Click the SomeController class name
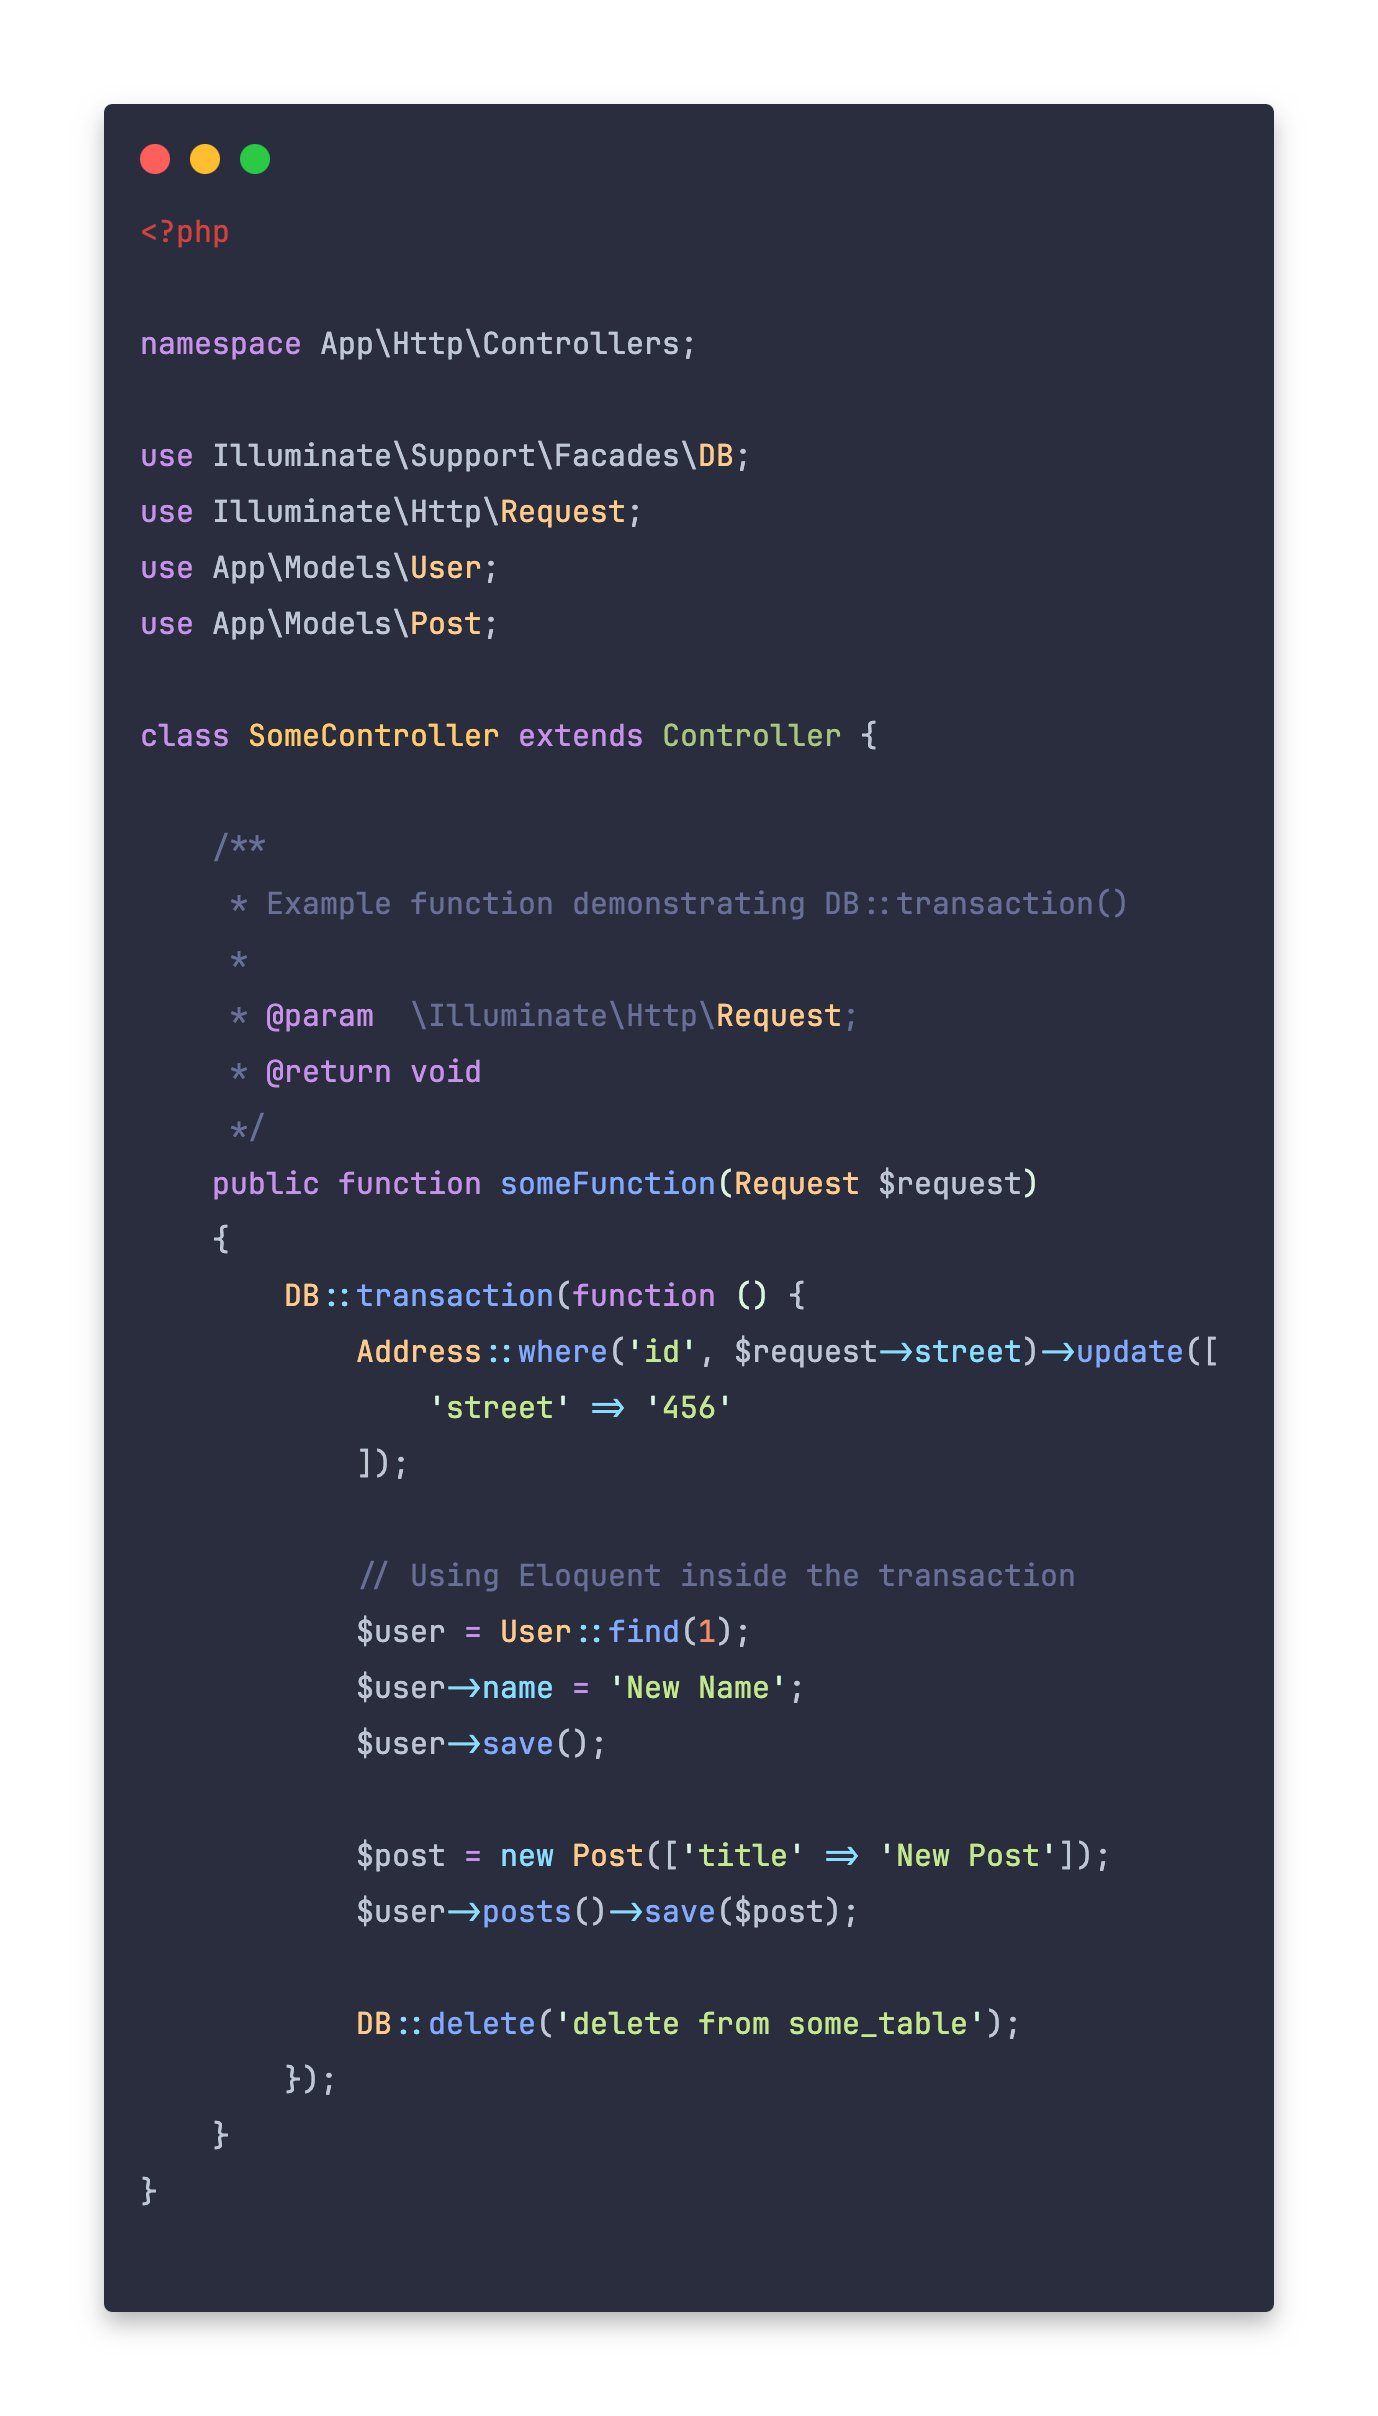This screenshot has width=1378, height=2416. click(x=373, y=736)
